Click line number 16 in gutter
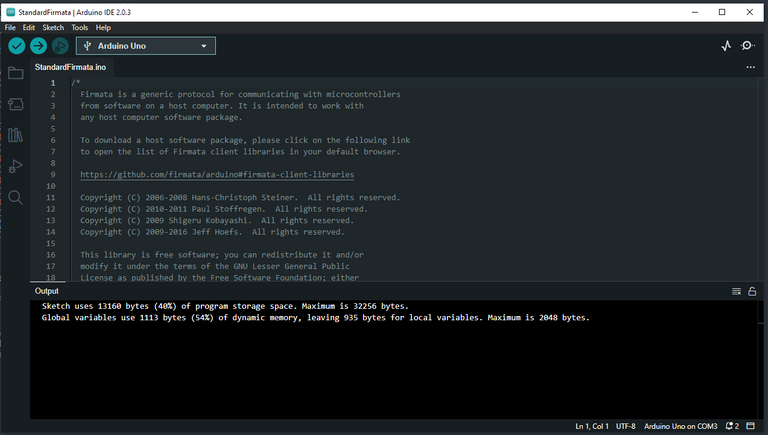 point(50,255)
